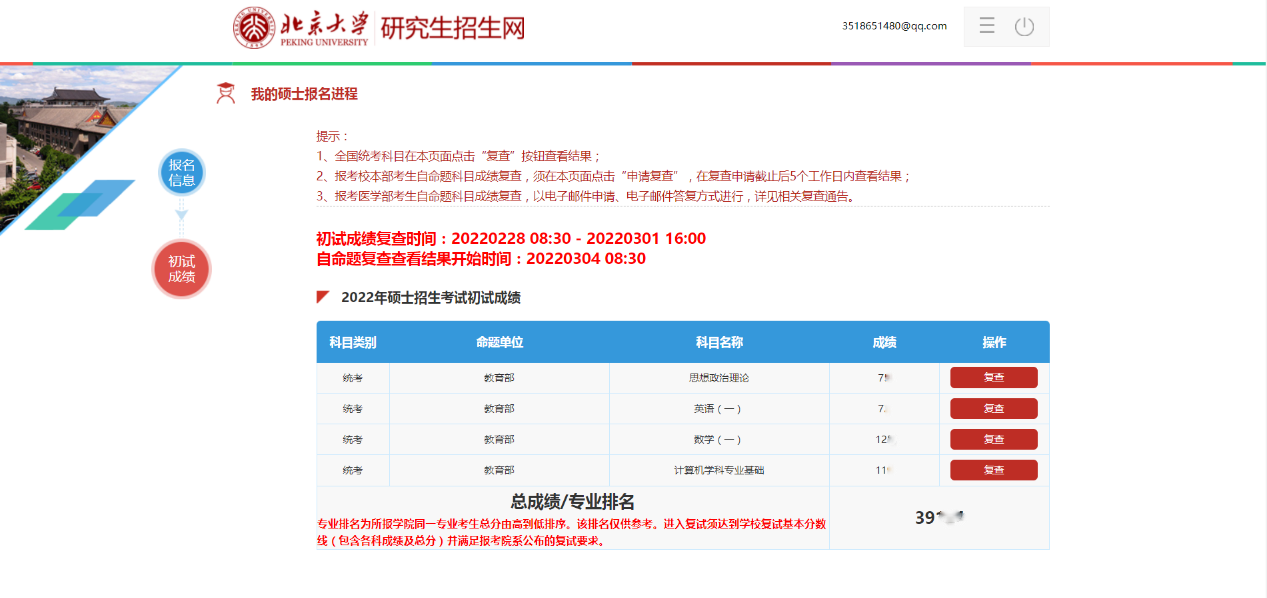1267x598 pixels.
Task: Request 复查 for 计算机学科专业基础
Action: click(993, 470)
